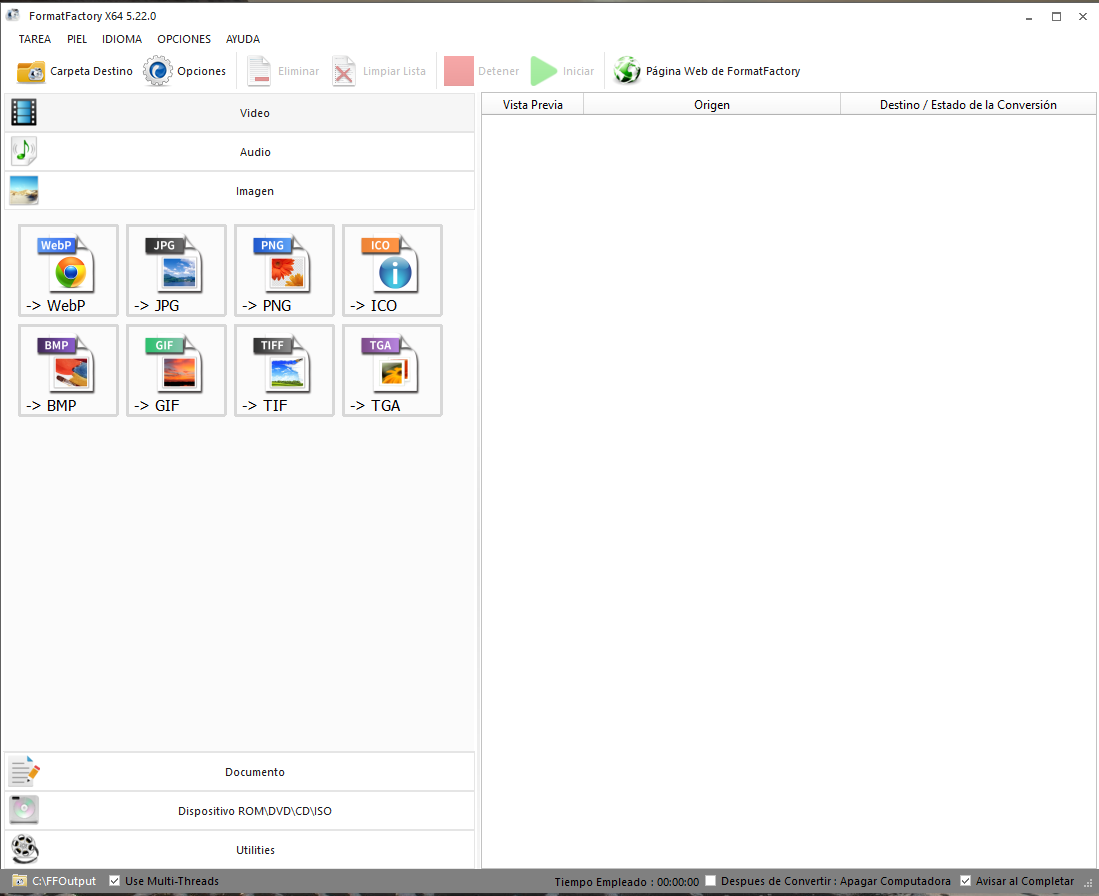Open the PNG conversion tool
The image size is (1099, 896).
point(284,271)
